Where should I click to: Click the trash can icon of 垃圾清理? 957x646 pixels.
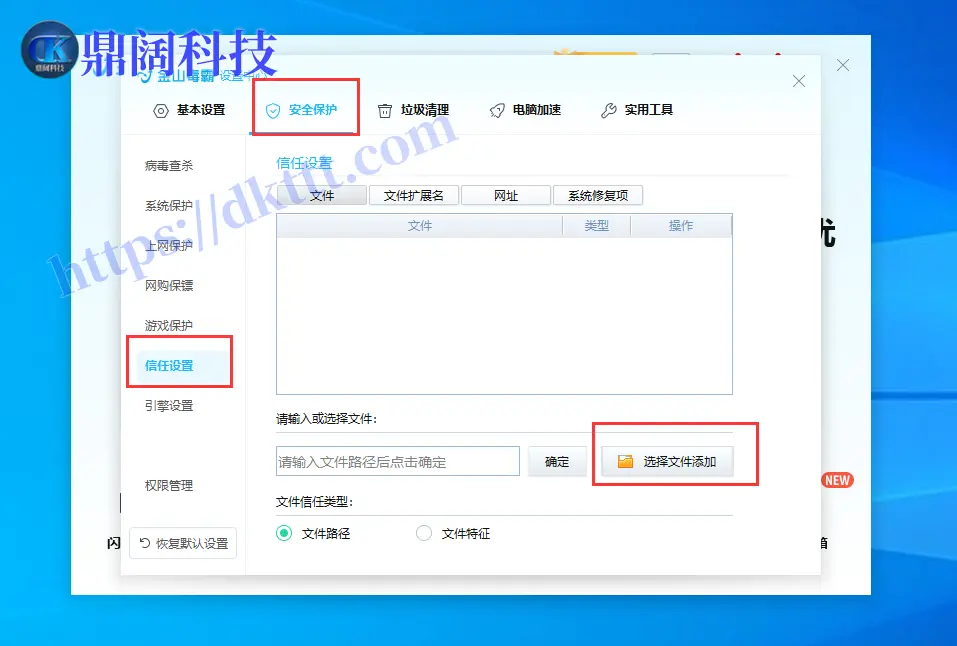[385, 111]
